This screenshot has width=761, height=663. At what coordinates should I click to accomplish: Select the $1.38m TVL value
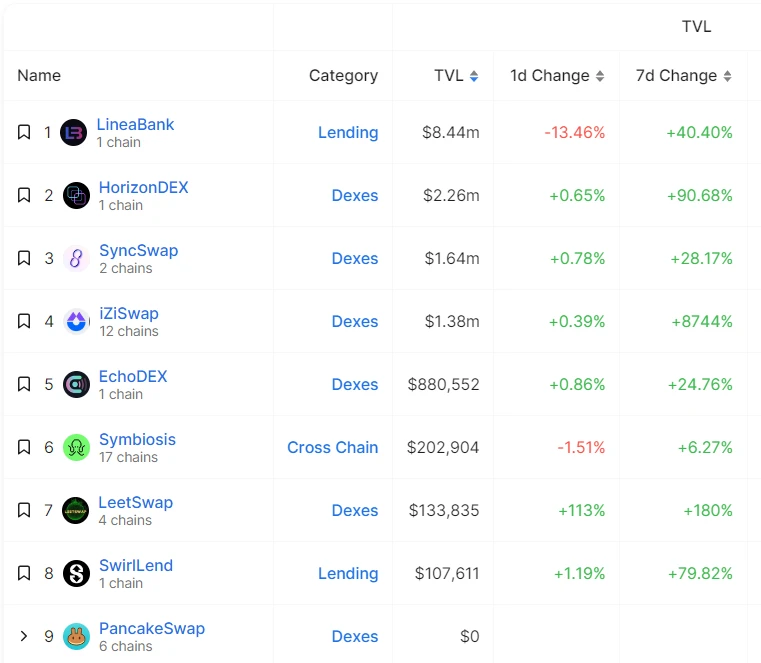click(452, 321)
